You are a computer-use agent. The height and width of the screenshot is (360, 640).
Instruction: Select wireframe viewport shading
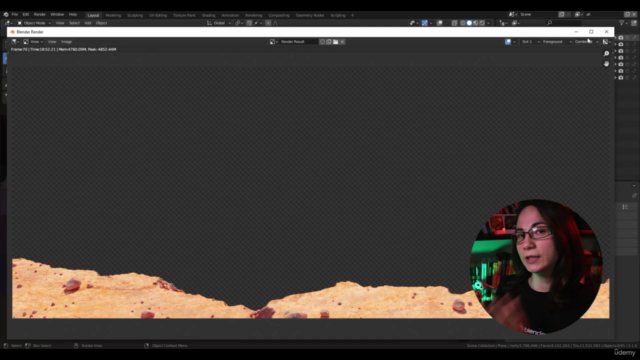(462, 23)
